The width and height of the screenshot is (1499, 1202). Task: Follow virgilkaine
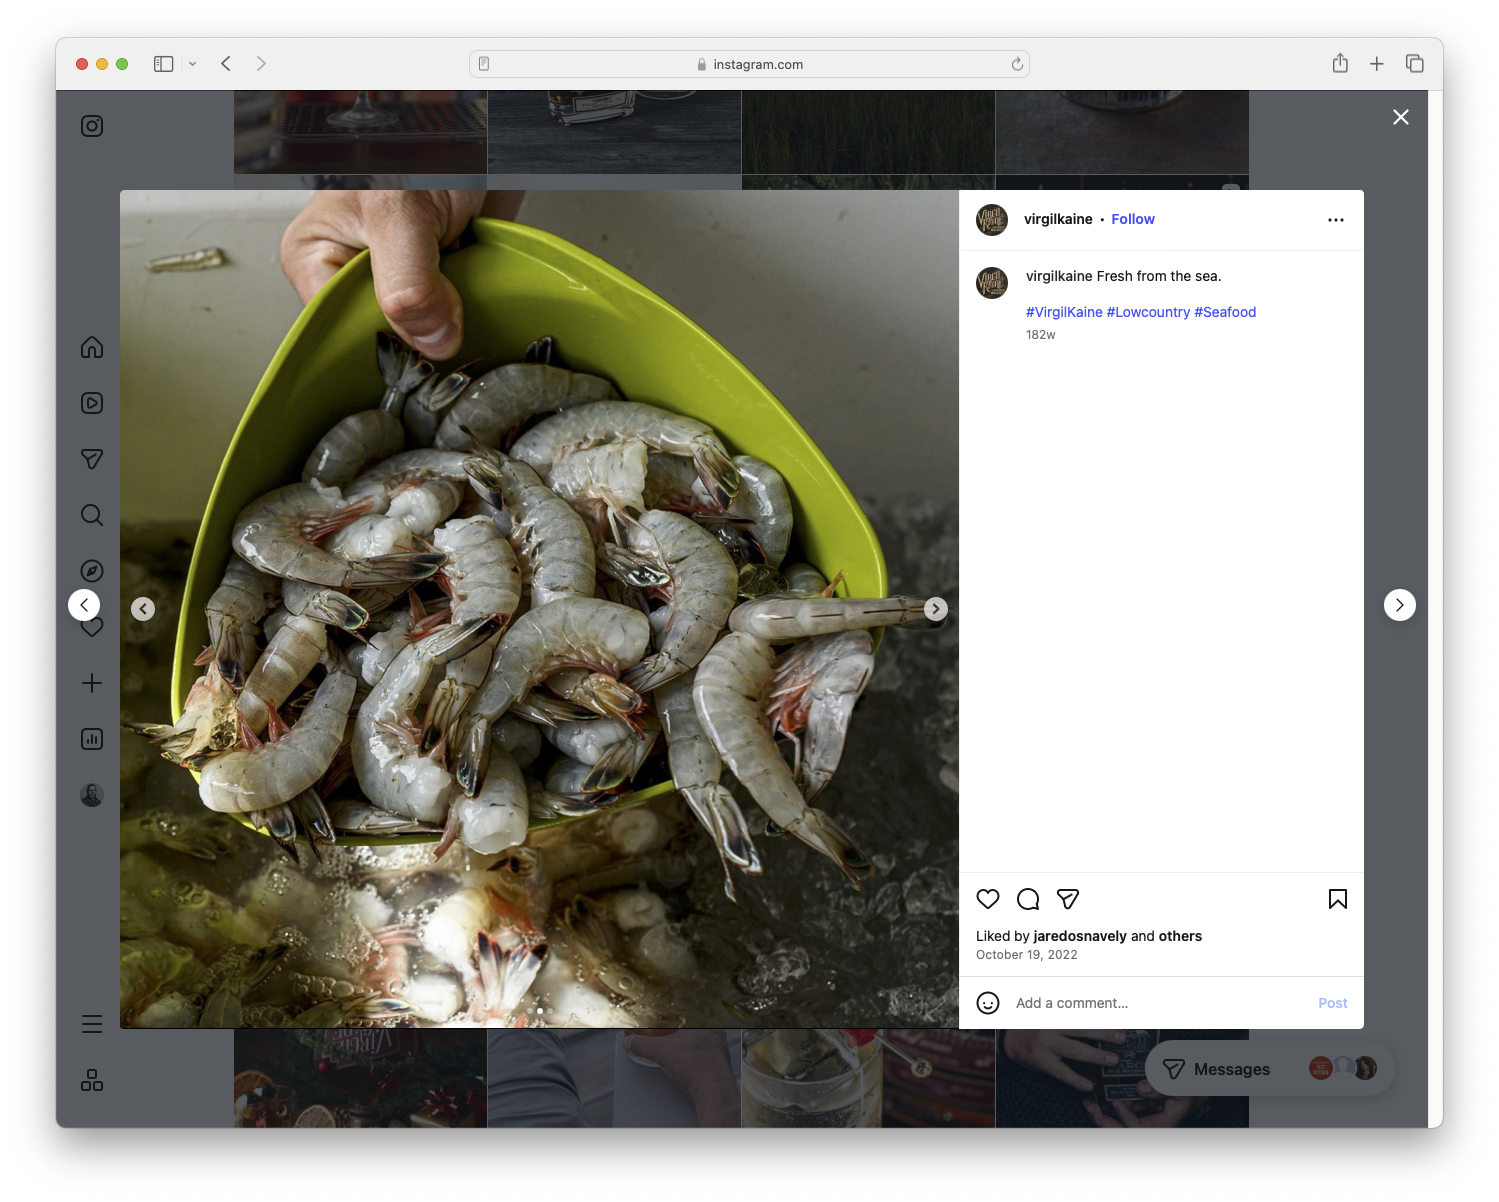(1133, 219)
